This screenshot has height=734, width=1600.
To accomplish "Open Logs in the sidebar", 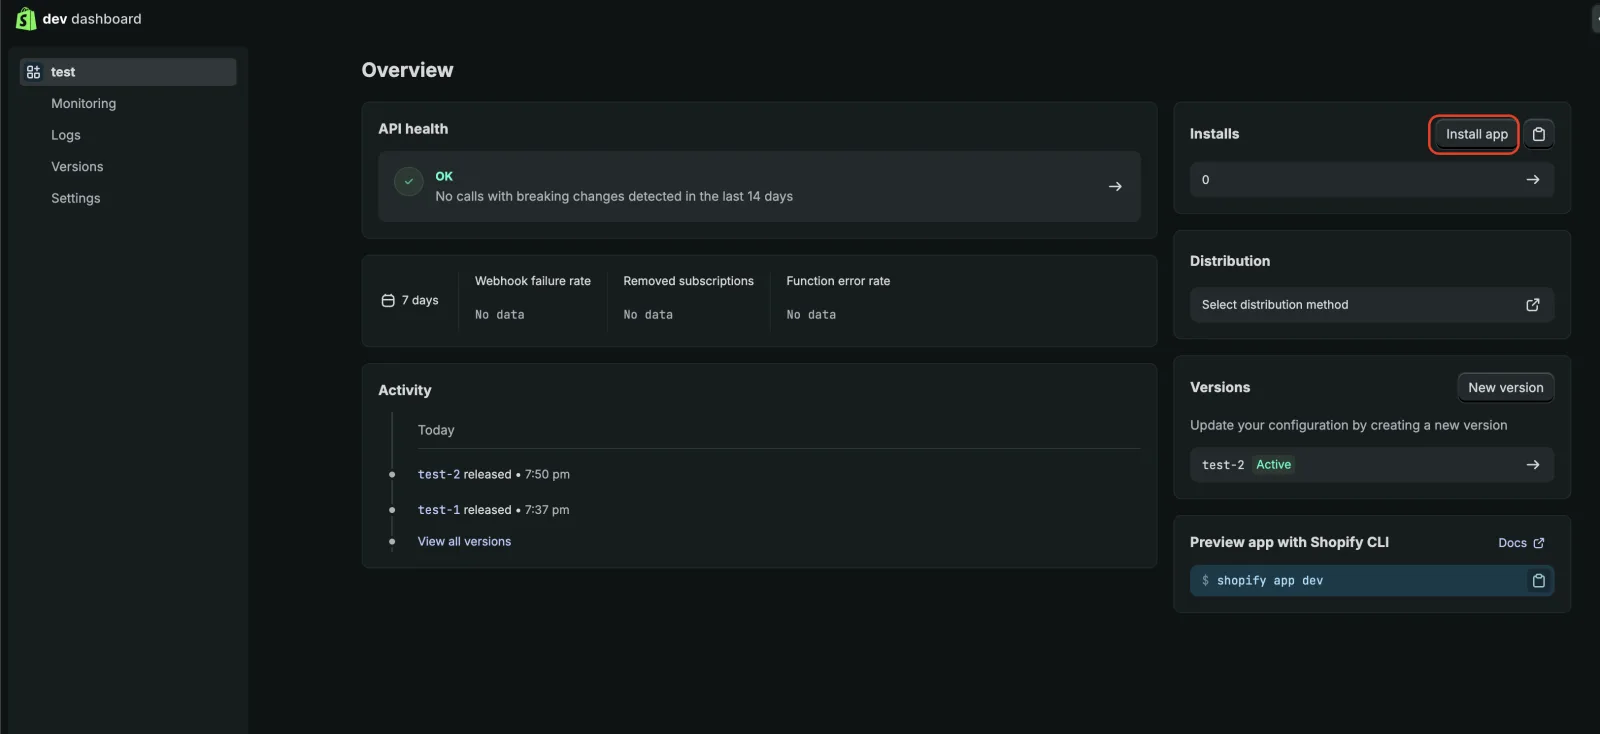I will (66, 135).
